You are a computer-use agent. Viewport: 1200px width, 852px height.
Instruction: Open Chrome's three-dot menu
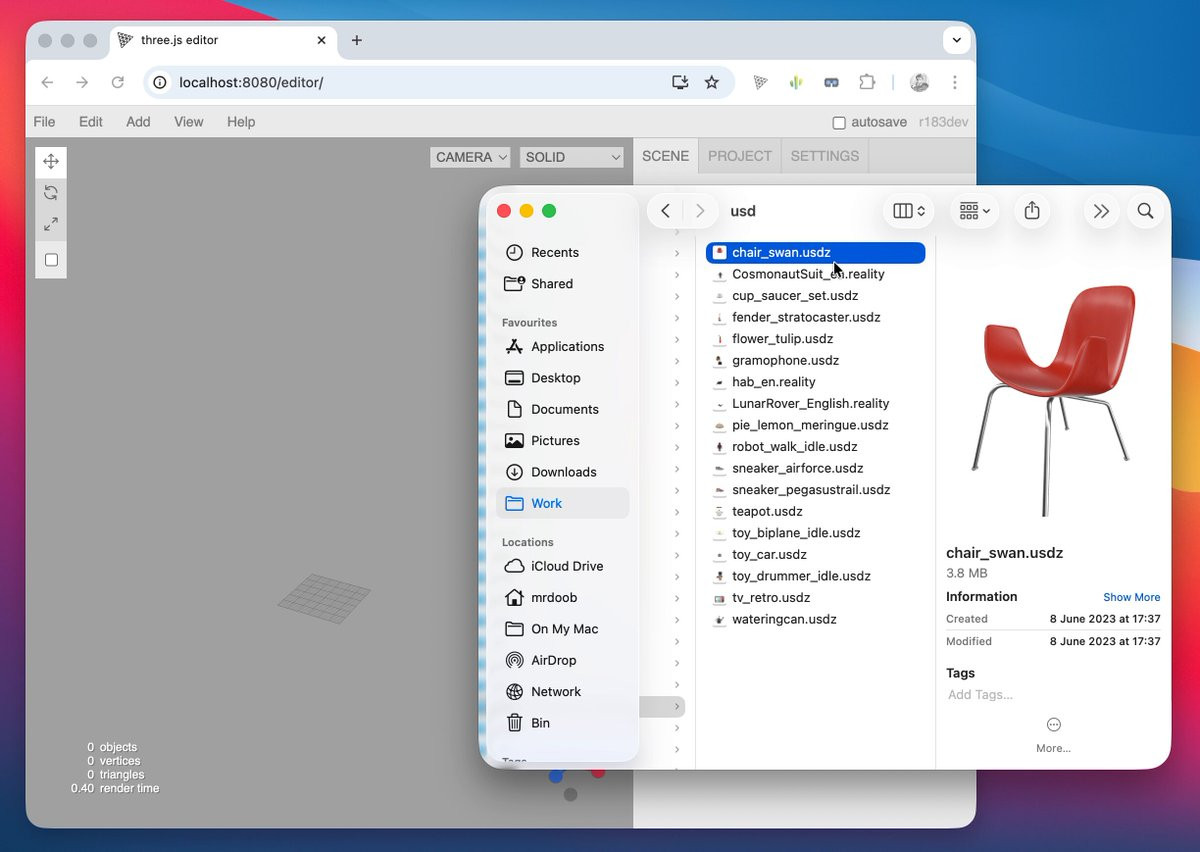(955, 82)
